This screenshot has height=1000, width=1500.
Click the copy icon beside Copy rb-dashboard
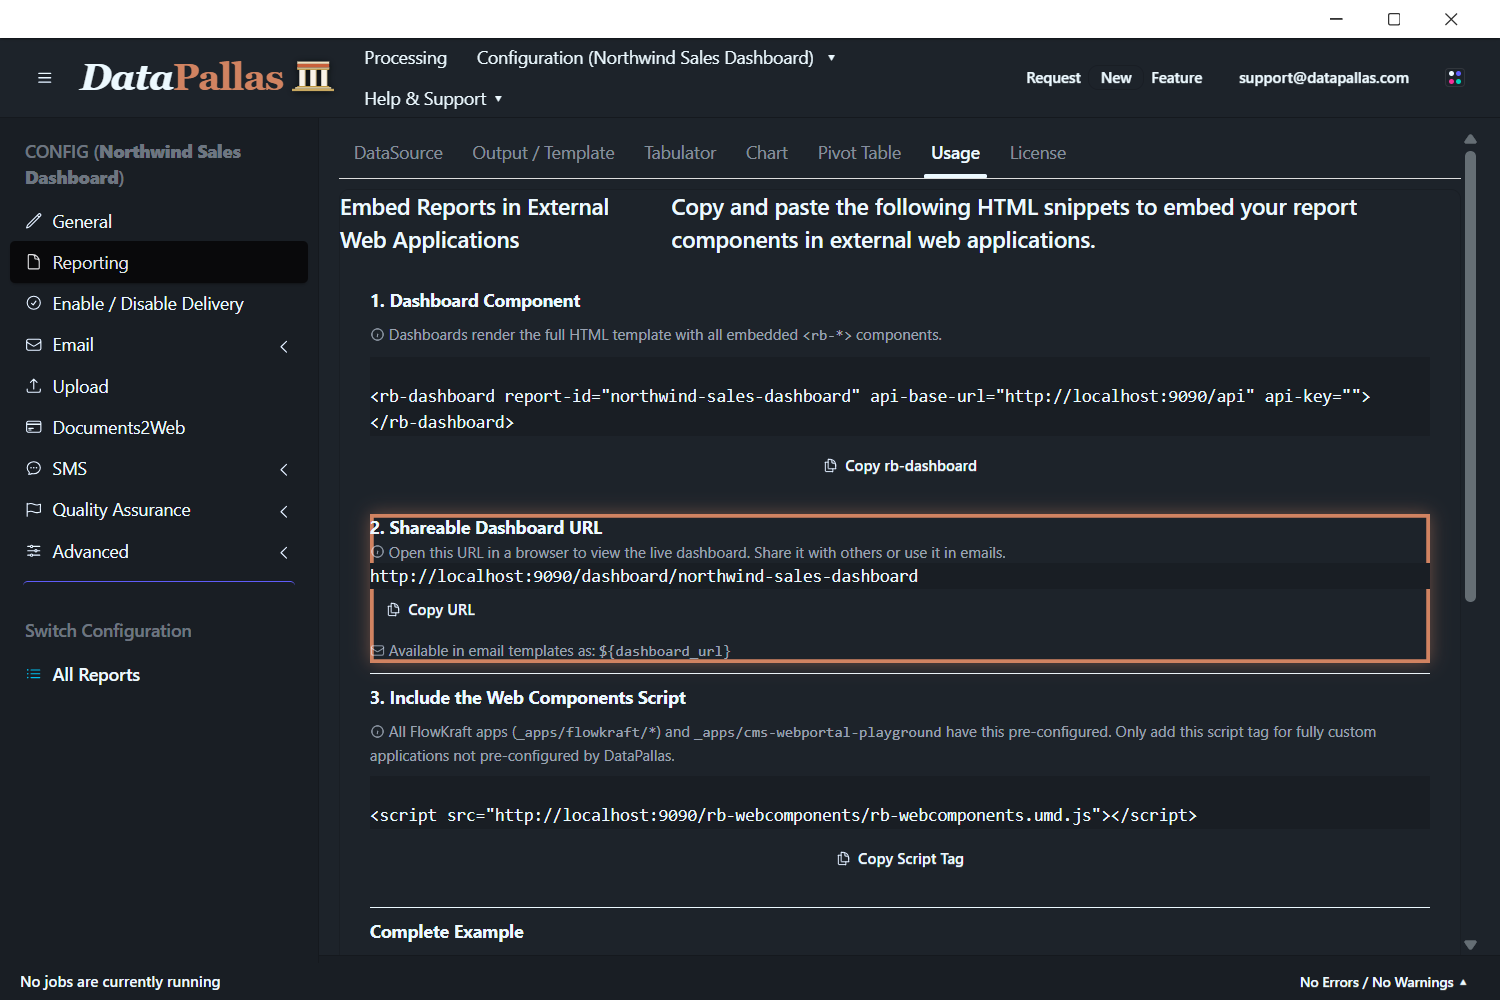coord(830,466)
